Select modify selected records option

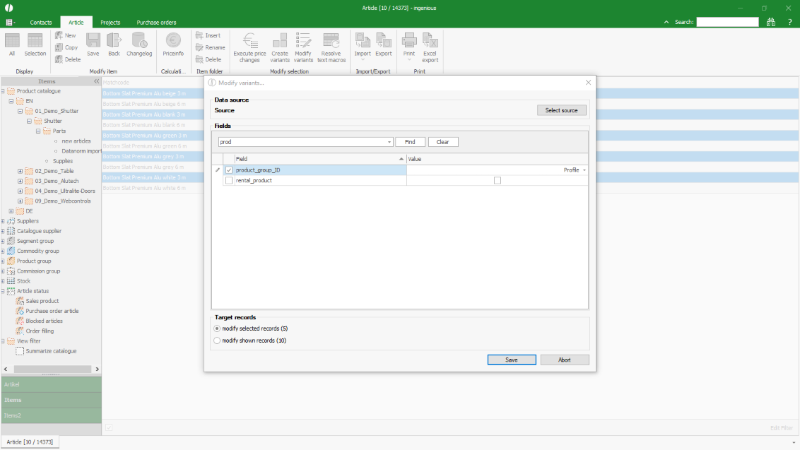tap(217, 329)
